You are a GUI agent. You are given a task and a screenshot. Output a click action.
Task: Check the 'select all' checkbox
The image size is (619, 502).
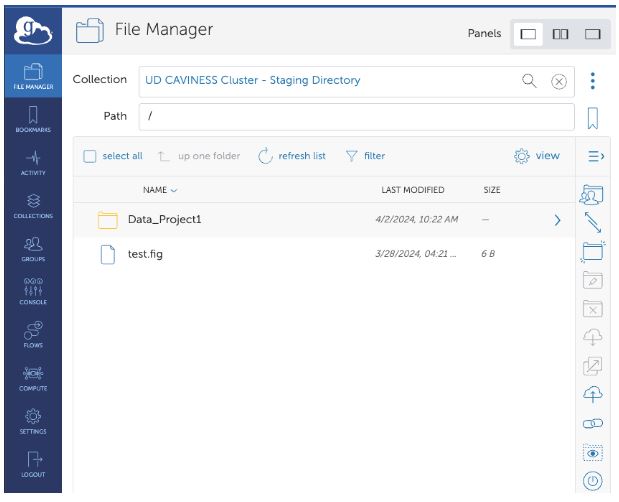(x=90, y=156)
